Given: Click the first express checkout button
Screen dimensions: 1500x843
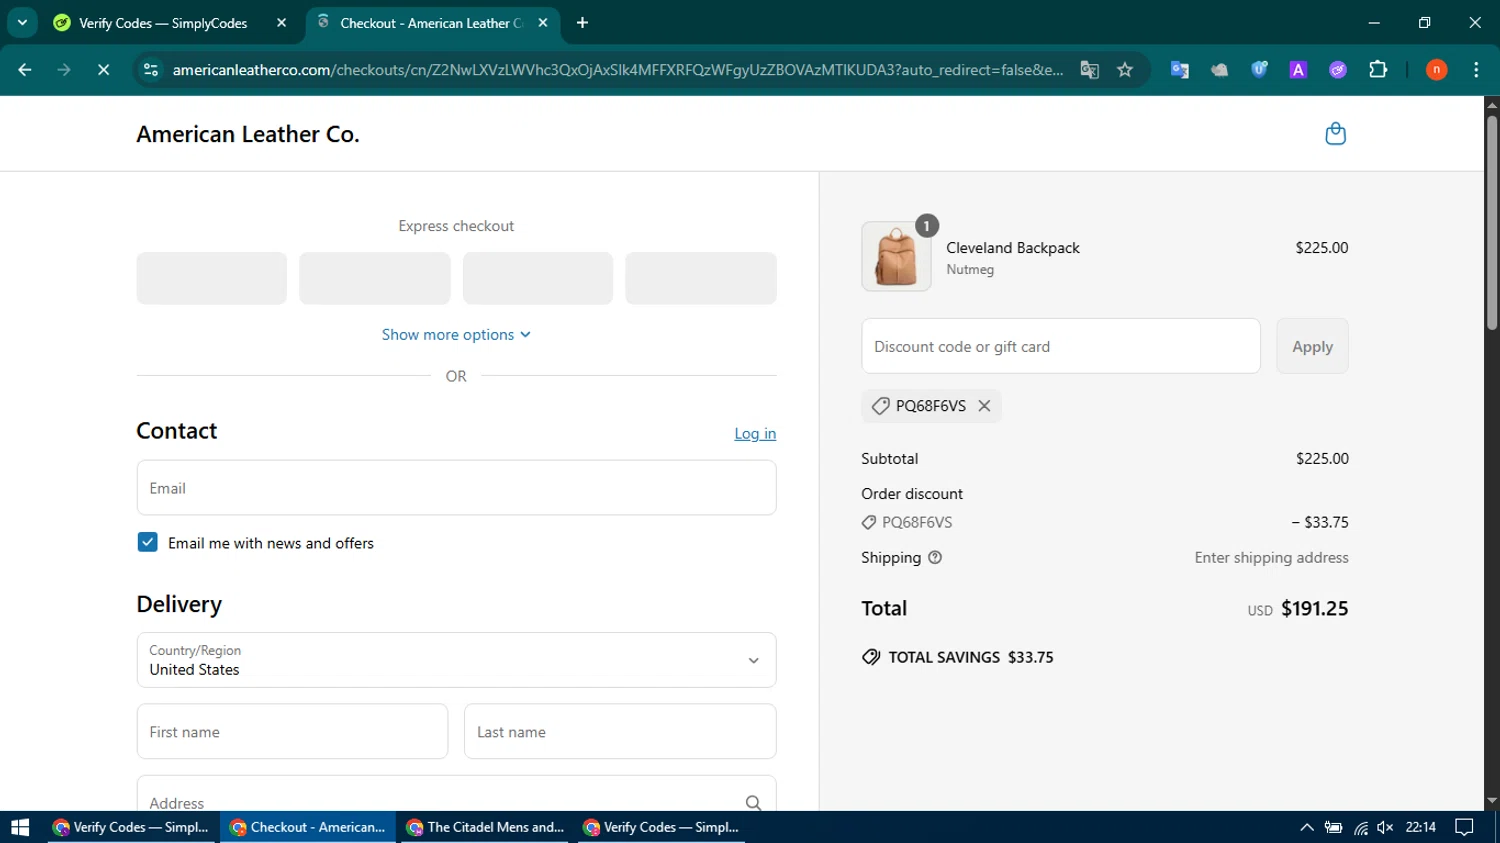Looking at the screenshot, I should click(212, 278).
